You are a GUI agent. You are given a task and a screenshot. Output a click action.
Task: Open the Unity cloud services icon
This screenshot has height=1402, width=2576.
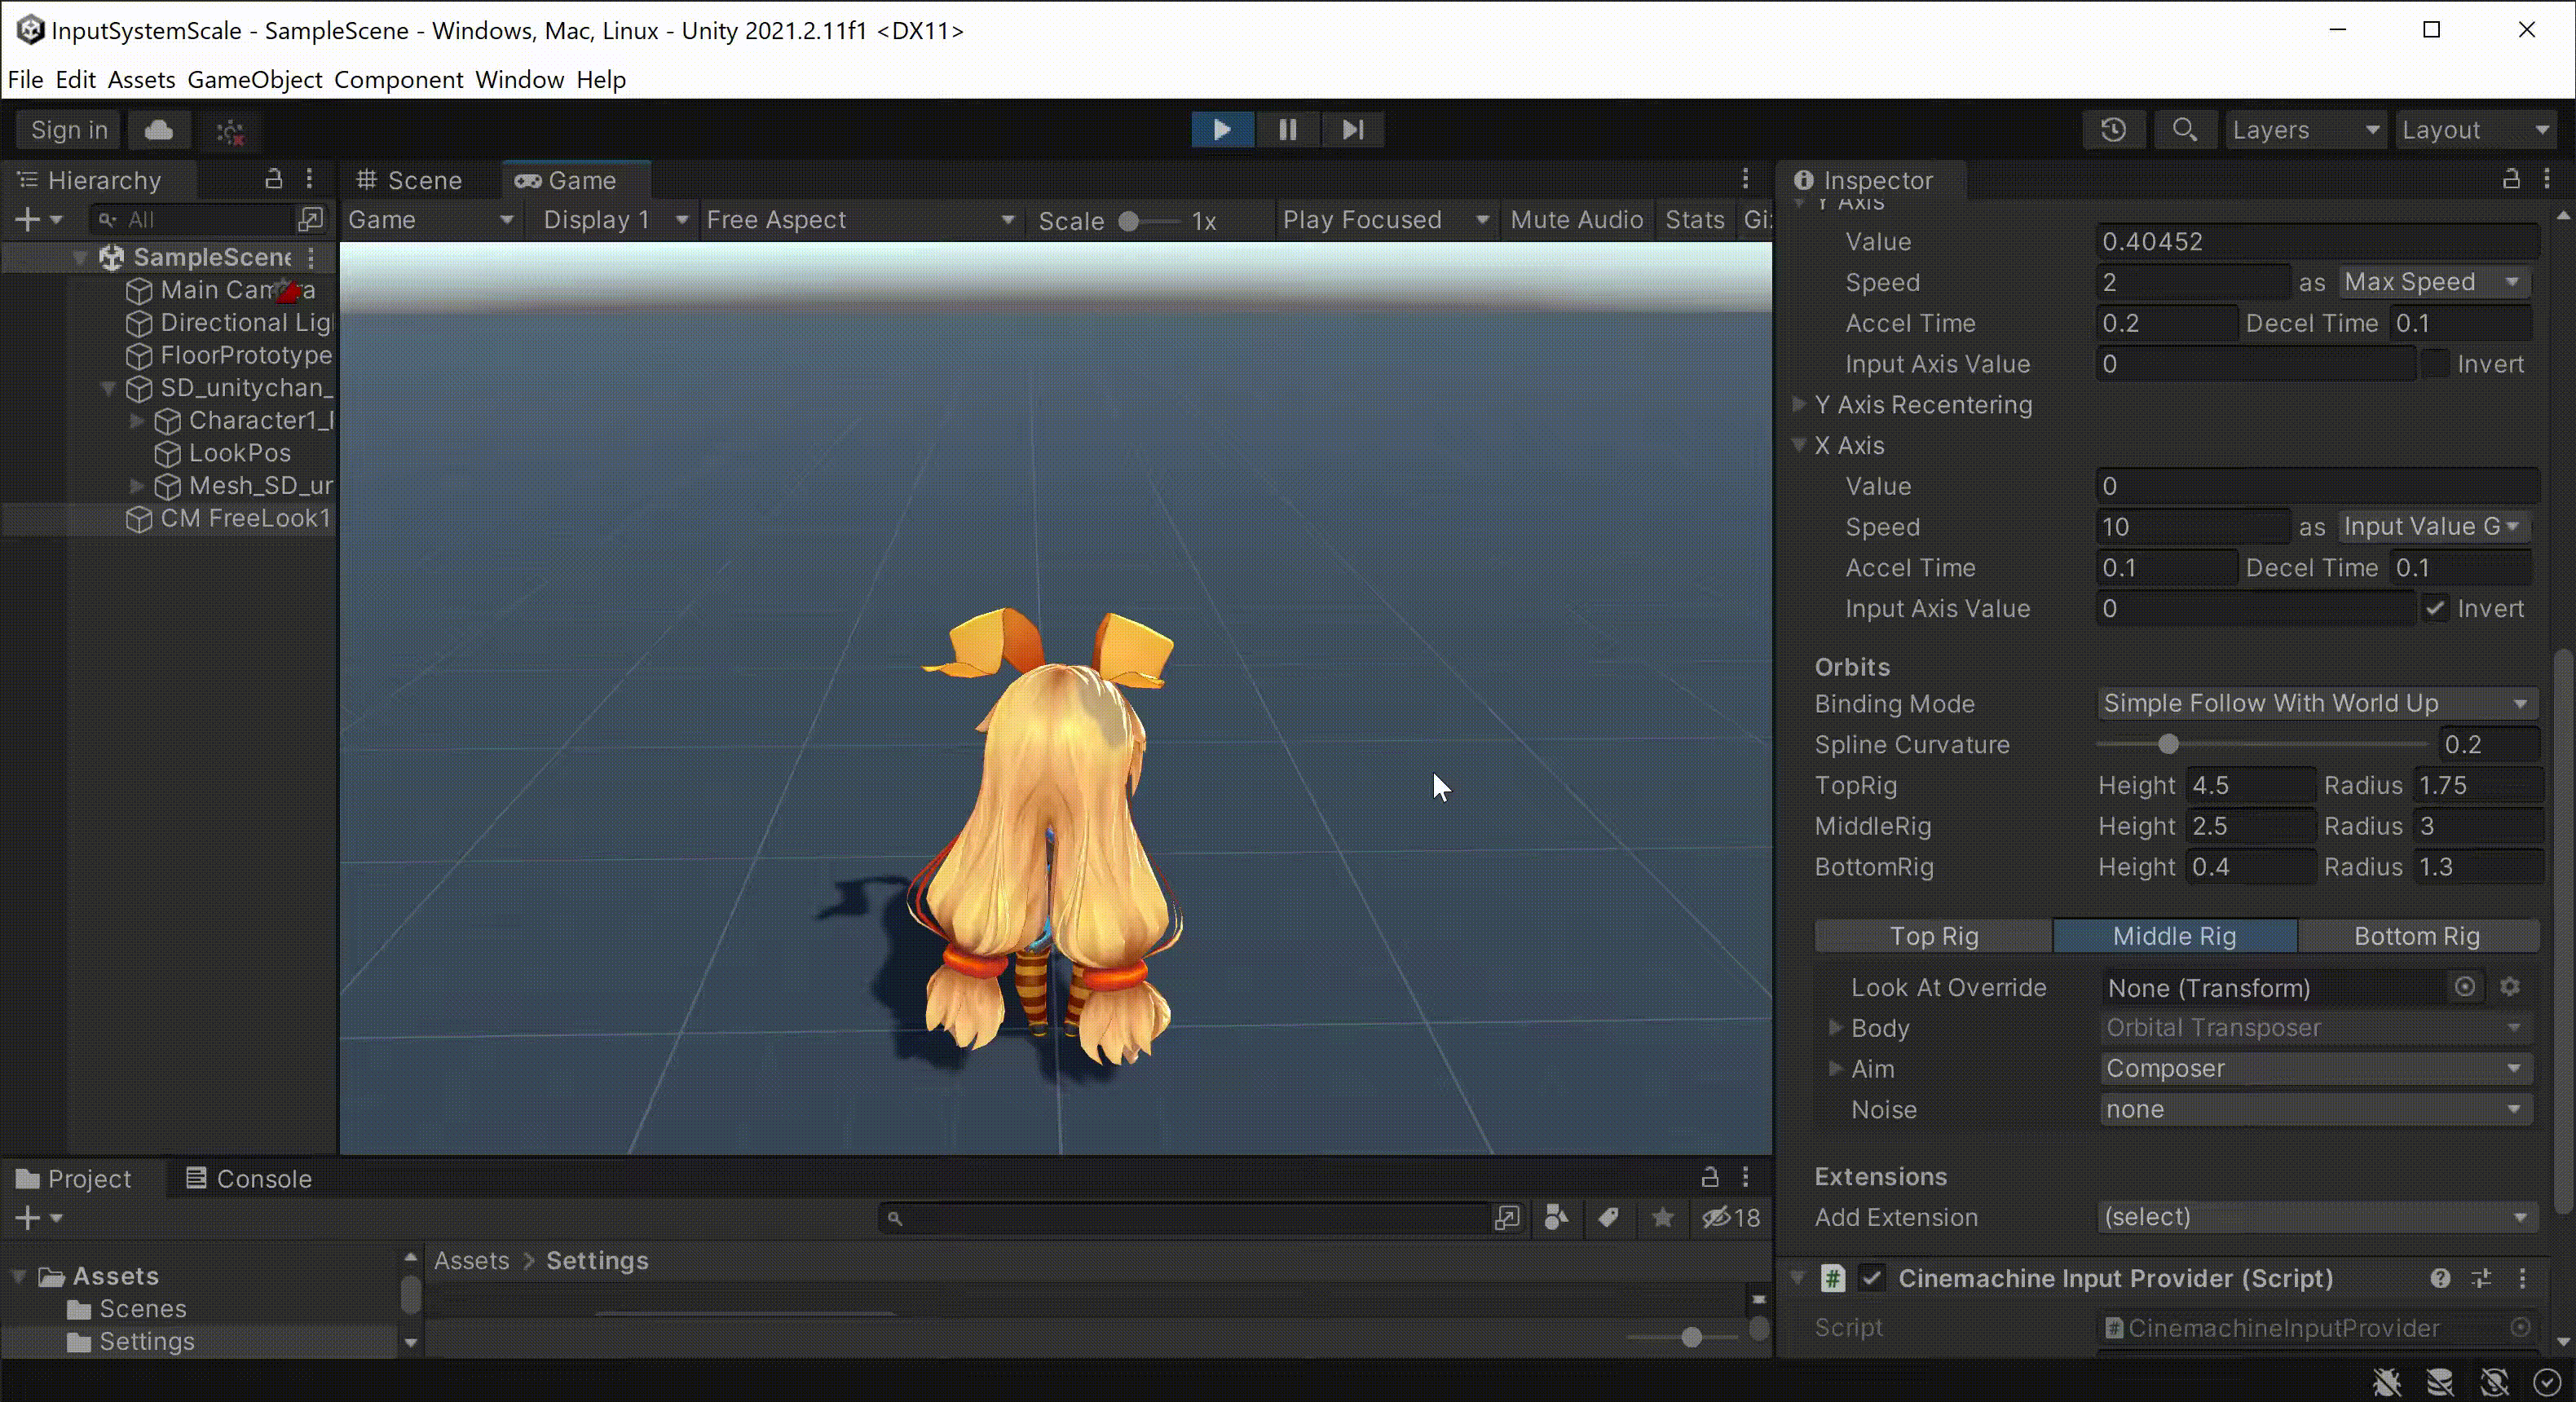tap(159, 130)
